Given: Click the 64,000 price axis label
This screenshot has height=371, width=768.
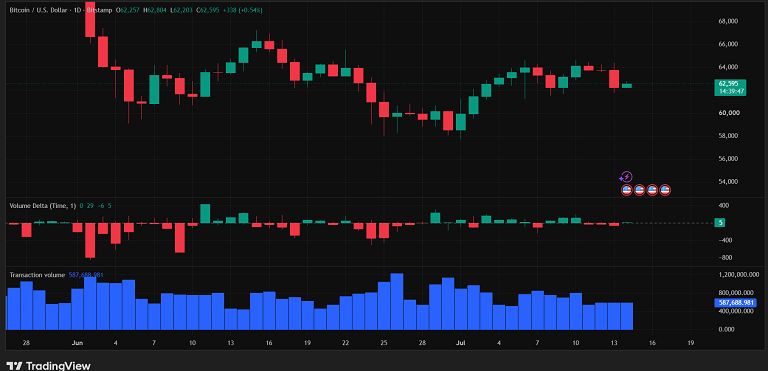Looking at the screenshot, I should (729, 67).
